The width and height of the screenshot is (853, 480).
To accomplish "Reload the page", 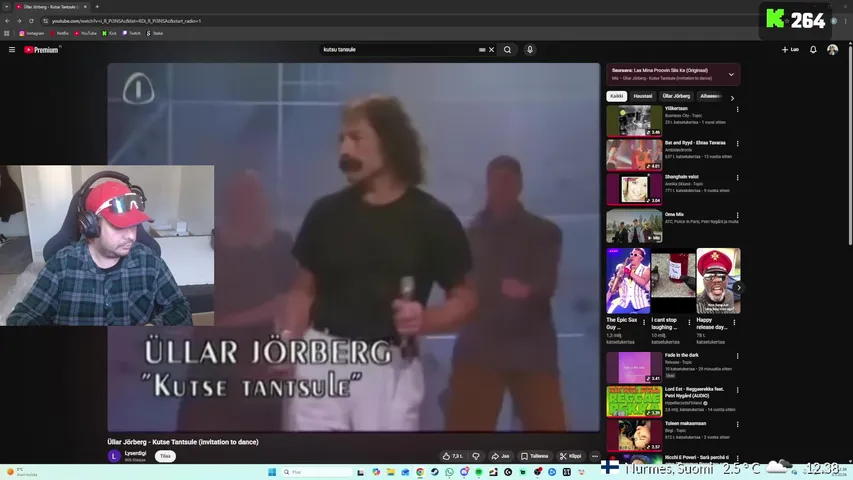I will [31, 21].
